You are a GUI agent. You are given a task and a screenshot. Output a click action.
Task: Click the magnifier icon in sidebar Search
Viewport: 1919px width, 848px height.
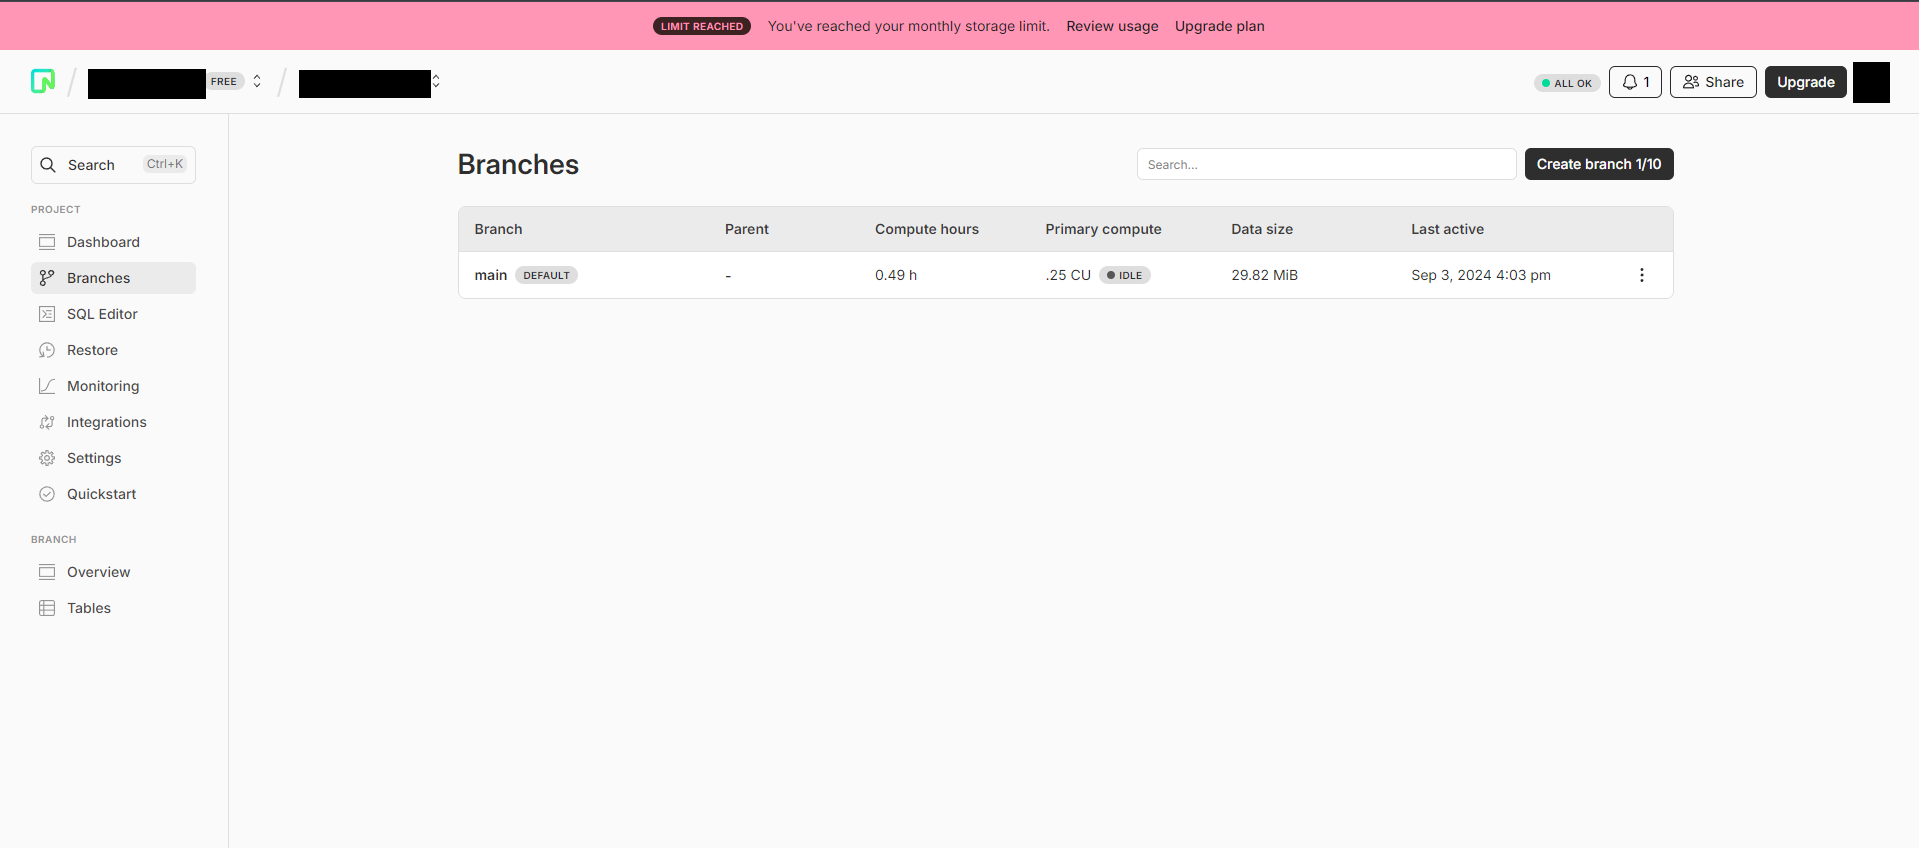point(48,165)
